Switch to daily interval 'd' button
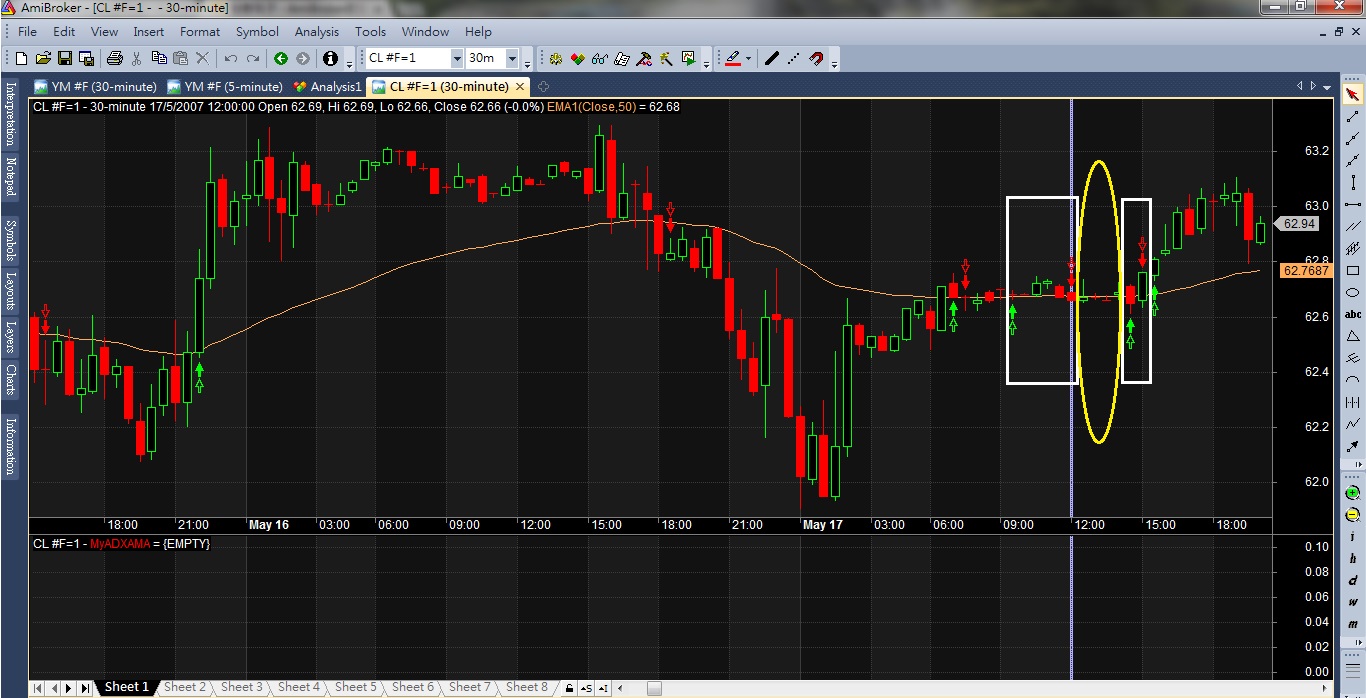The image size is (1366, 698). pyautogui.click(x=1353, y=581)
